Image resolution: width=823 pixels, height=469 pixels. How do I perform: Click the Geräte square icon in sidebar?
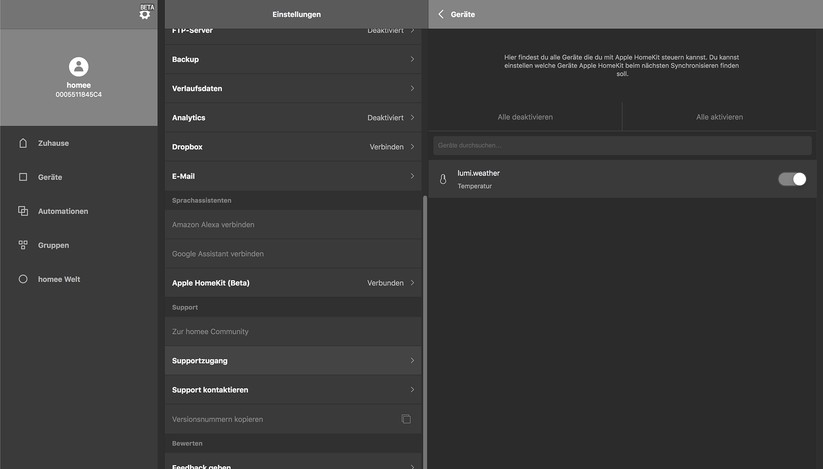tap(23, 177)
